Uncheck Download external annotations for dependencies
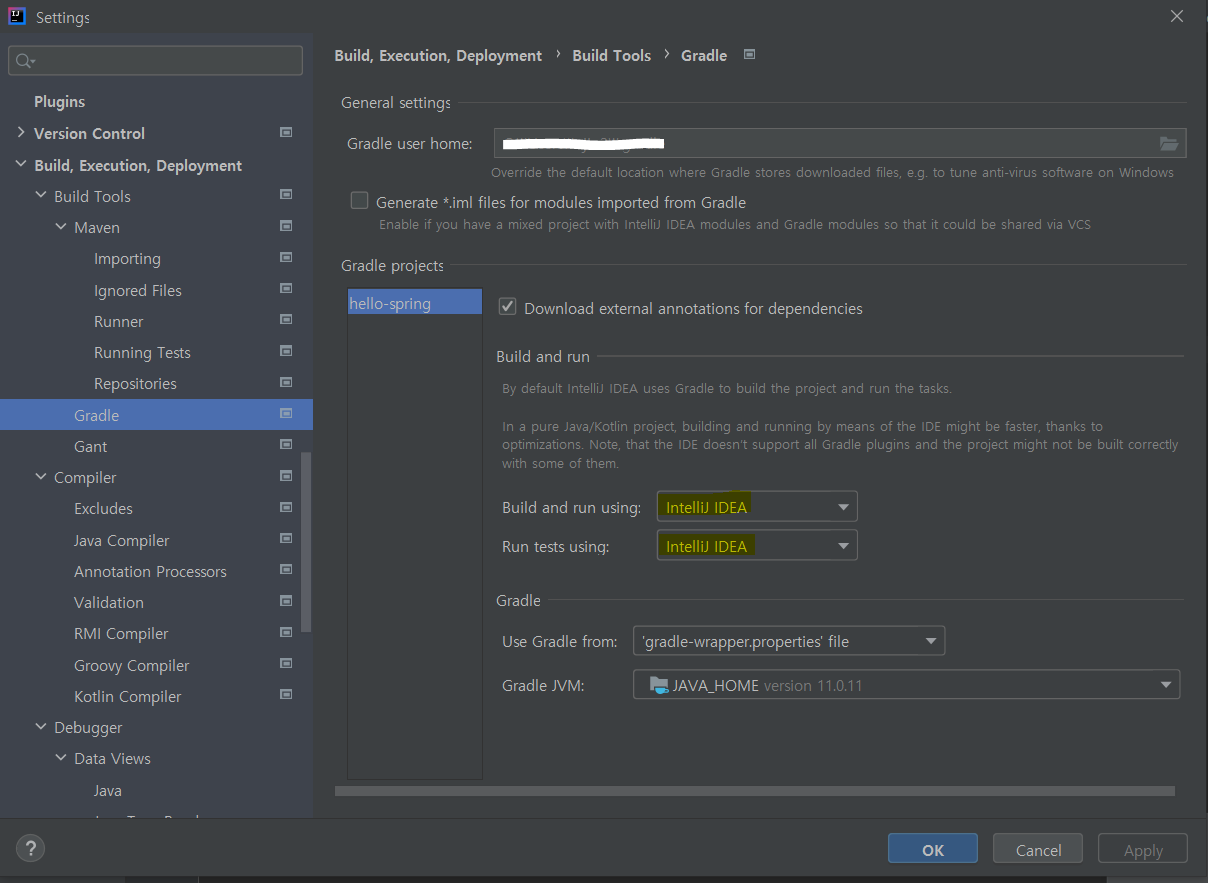 507,307
